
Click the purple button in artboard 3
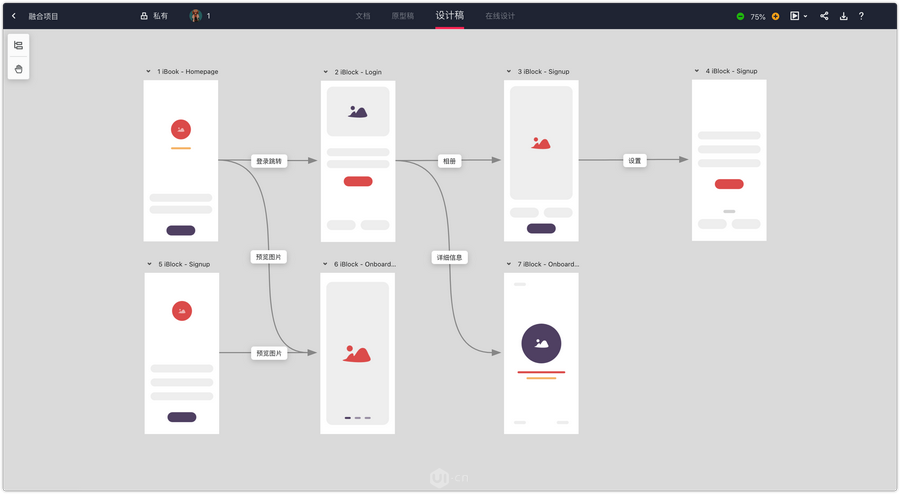click(541, 228)
